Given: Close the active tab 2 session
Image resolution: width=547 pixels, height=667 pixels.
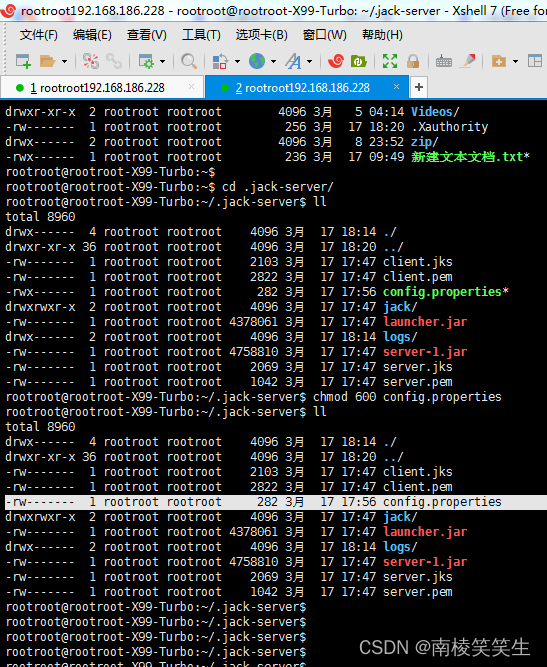Looking at the screenshot, I should coord(396,87).
